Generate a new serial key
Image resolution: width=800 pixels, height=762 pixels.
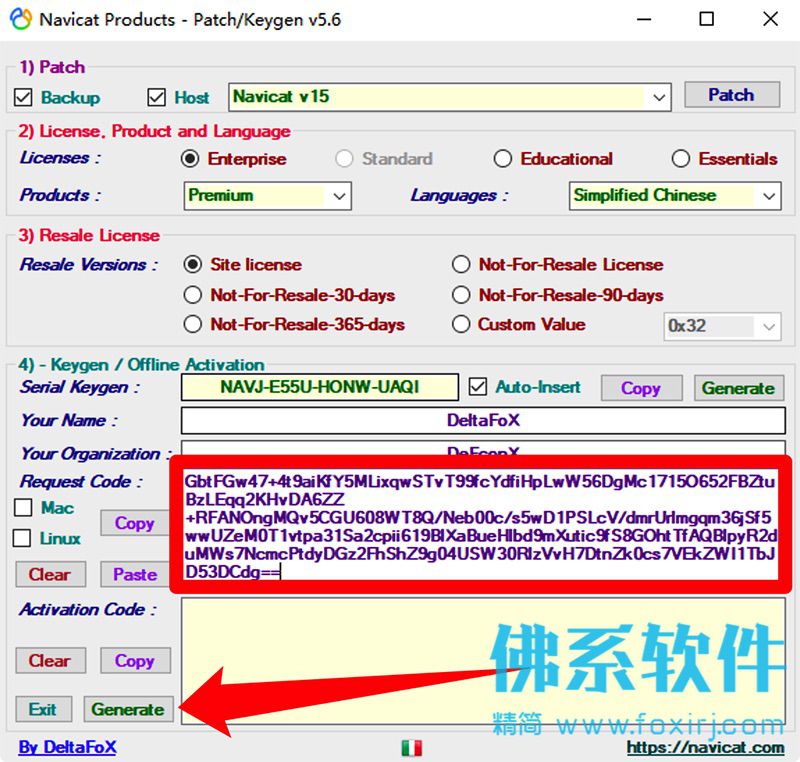coord(738,388)
